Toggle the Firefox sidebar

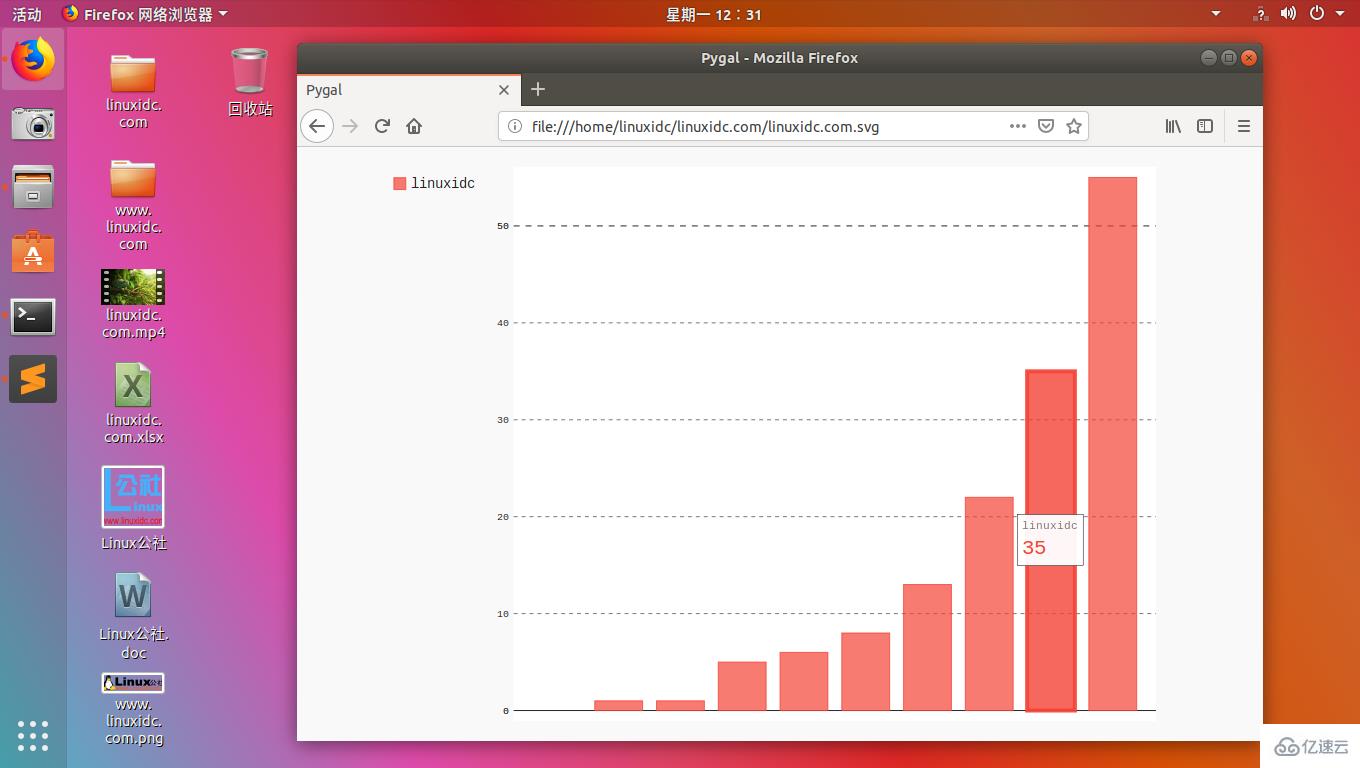point(1205,126)
